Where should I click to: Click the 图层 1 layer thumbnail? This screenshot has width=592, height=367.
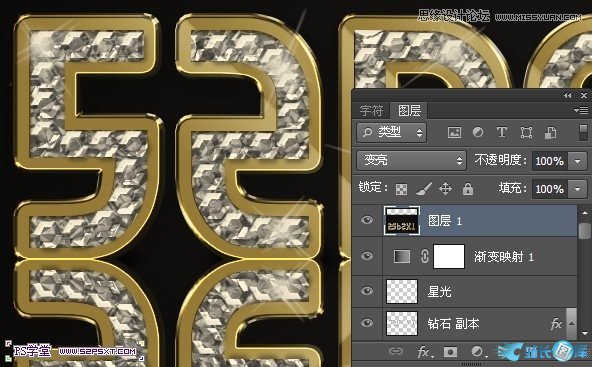click(402, 221)
